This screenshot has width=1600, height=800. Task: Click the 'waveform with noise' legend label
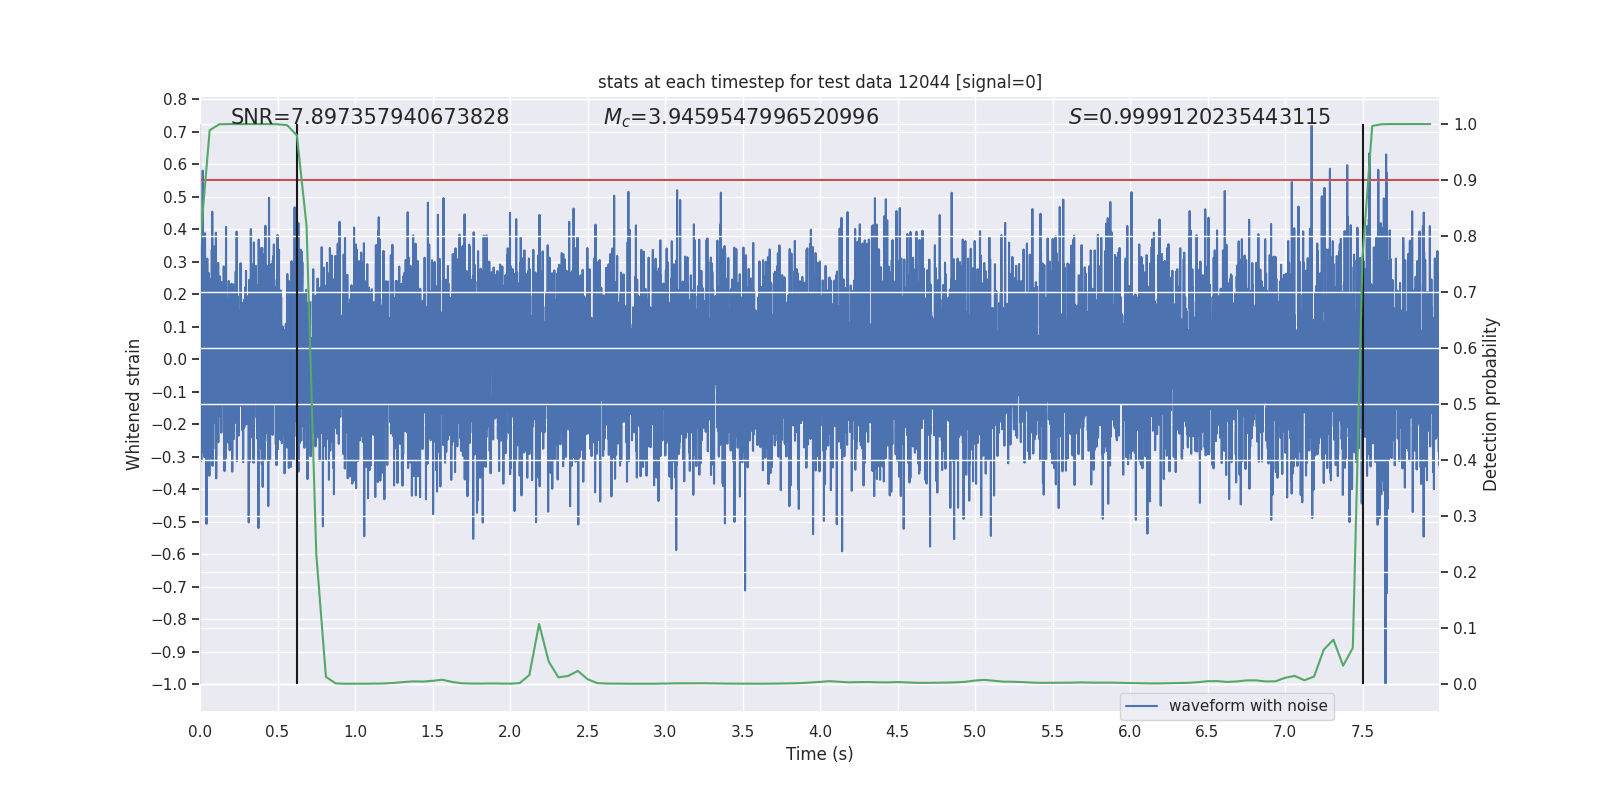pos(1247,706)
